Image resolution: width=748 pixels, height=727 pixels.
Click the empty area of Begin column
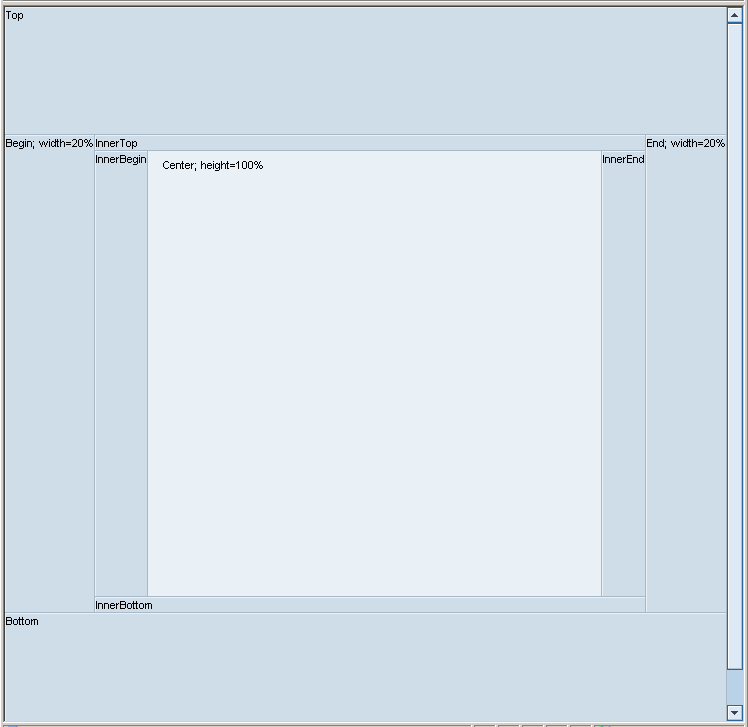point(49,380)
